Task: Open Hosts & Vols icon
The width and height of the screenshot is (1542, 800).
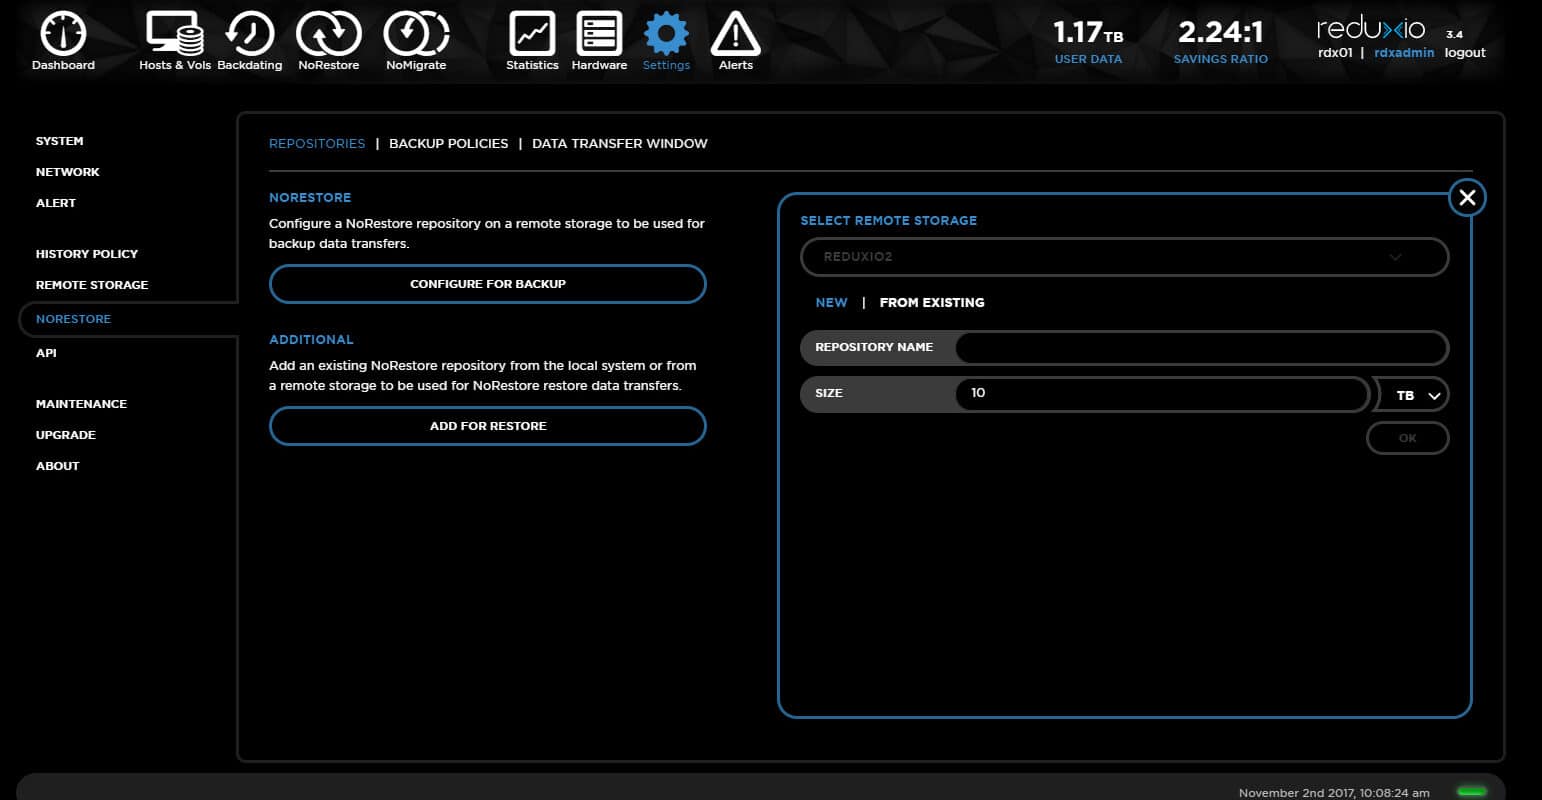Action: [x=175, y=33]
